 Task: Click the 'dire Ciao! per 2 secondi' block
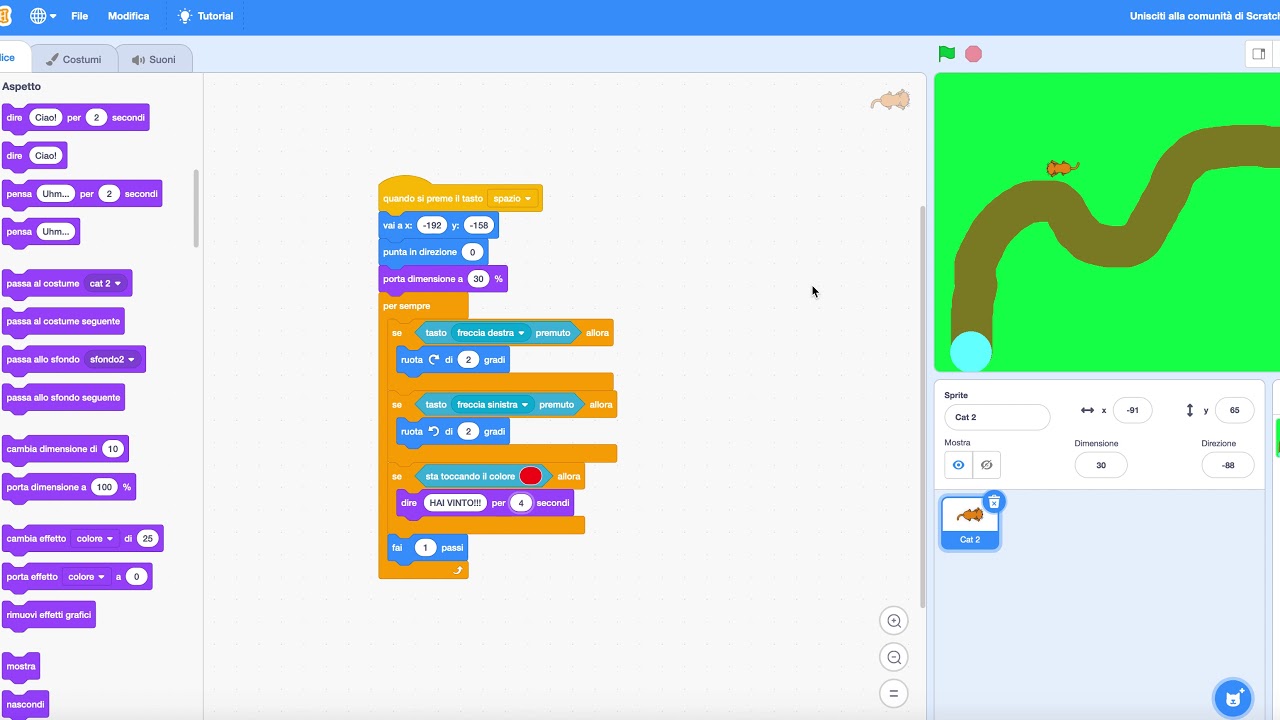pyautogui.click(x=76, y=118)
